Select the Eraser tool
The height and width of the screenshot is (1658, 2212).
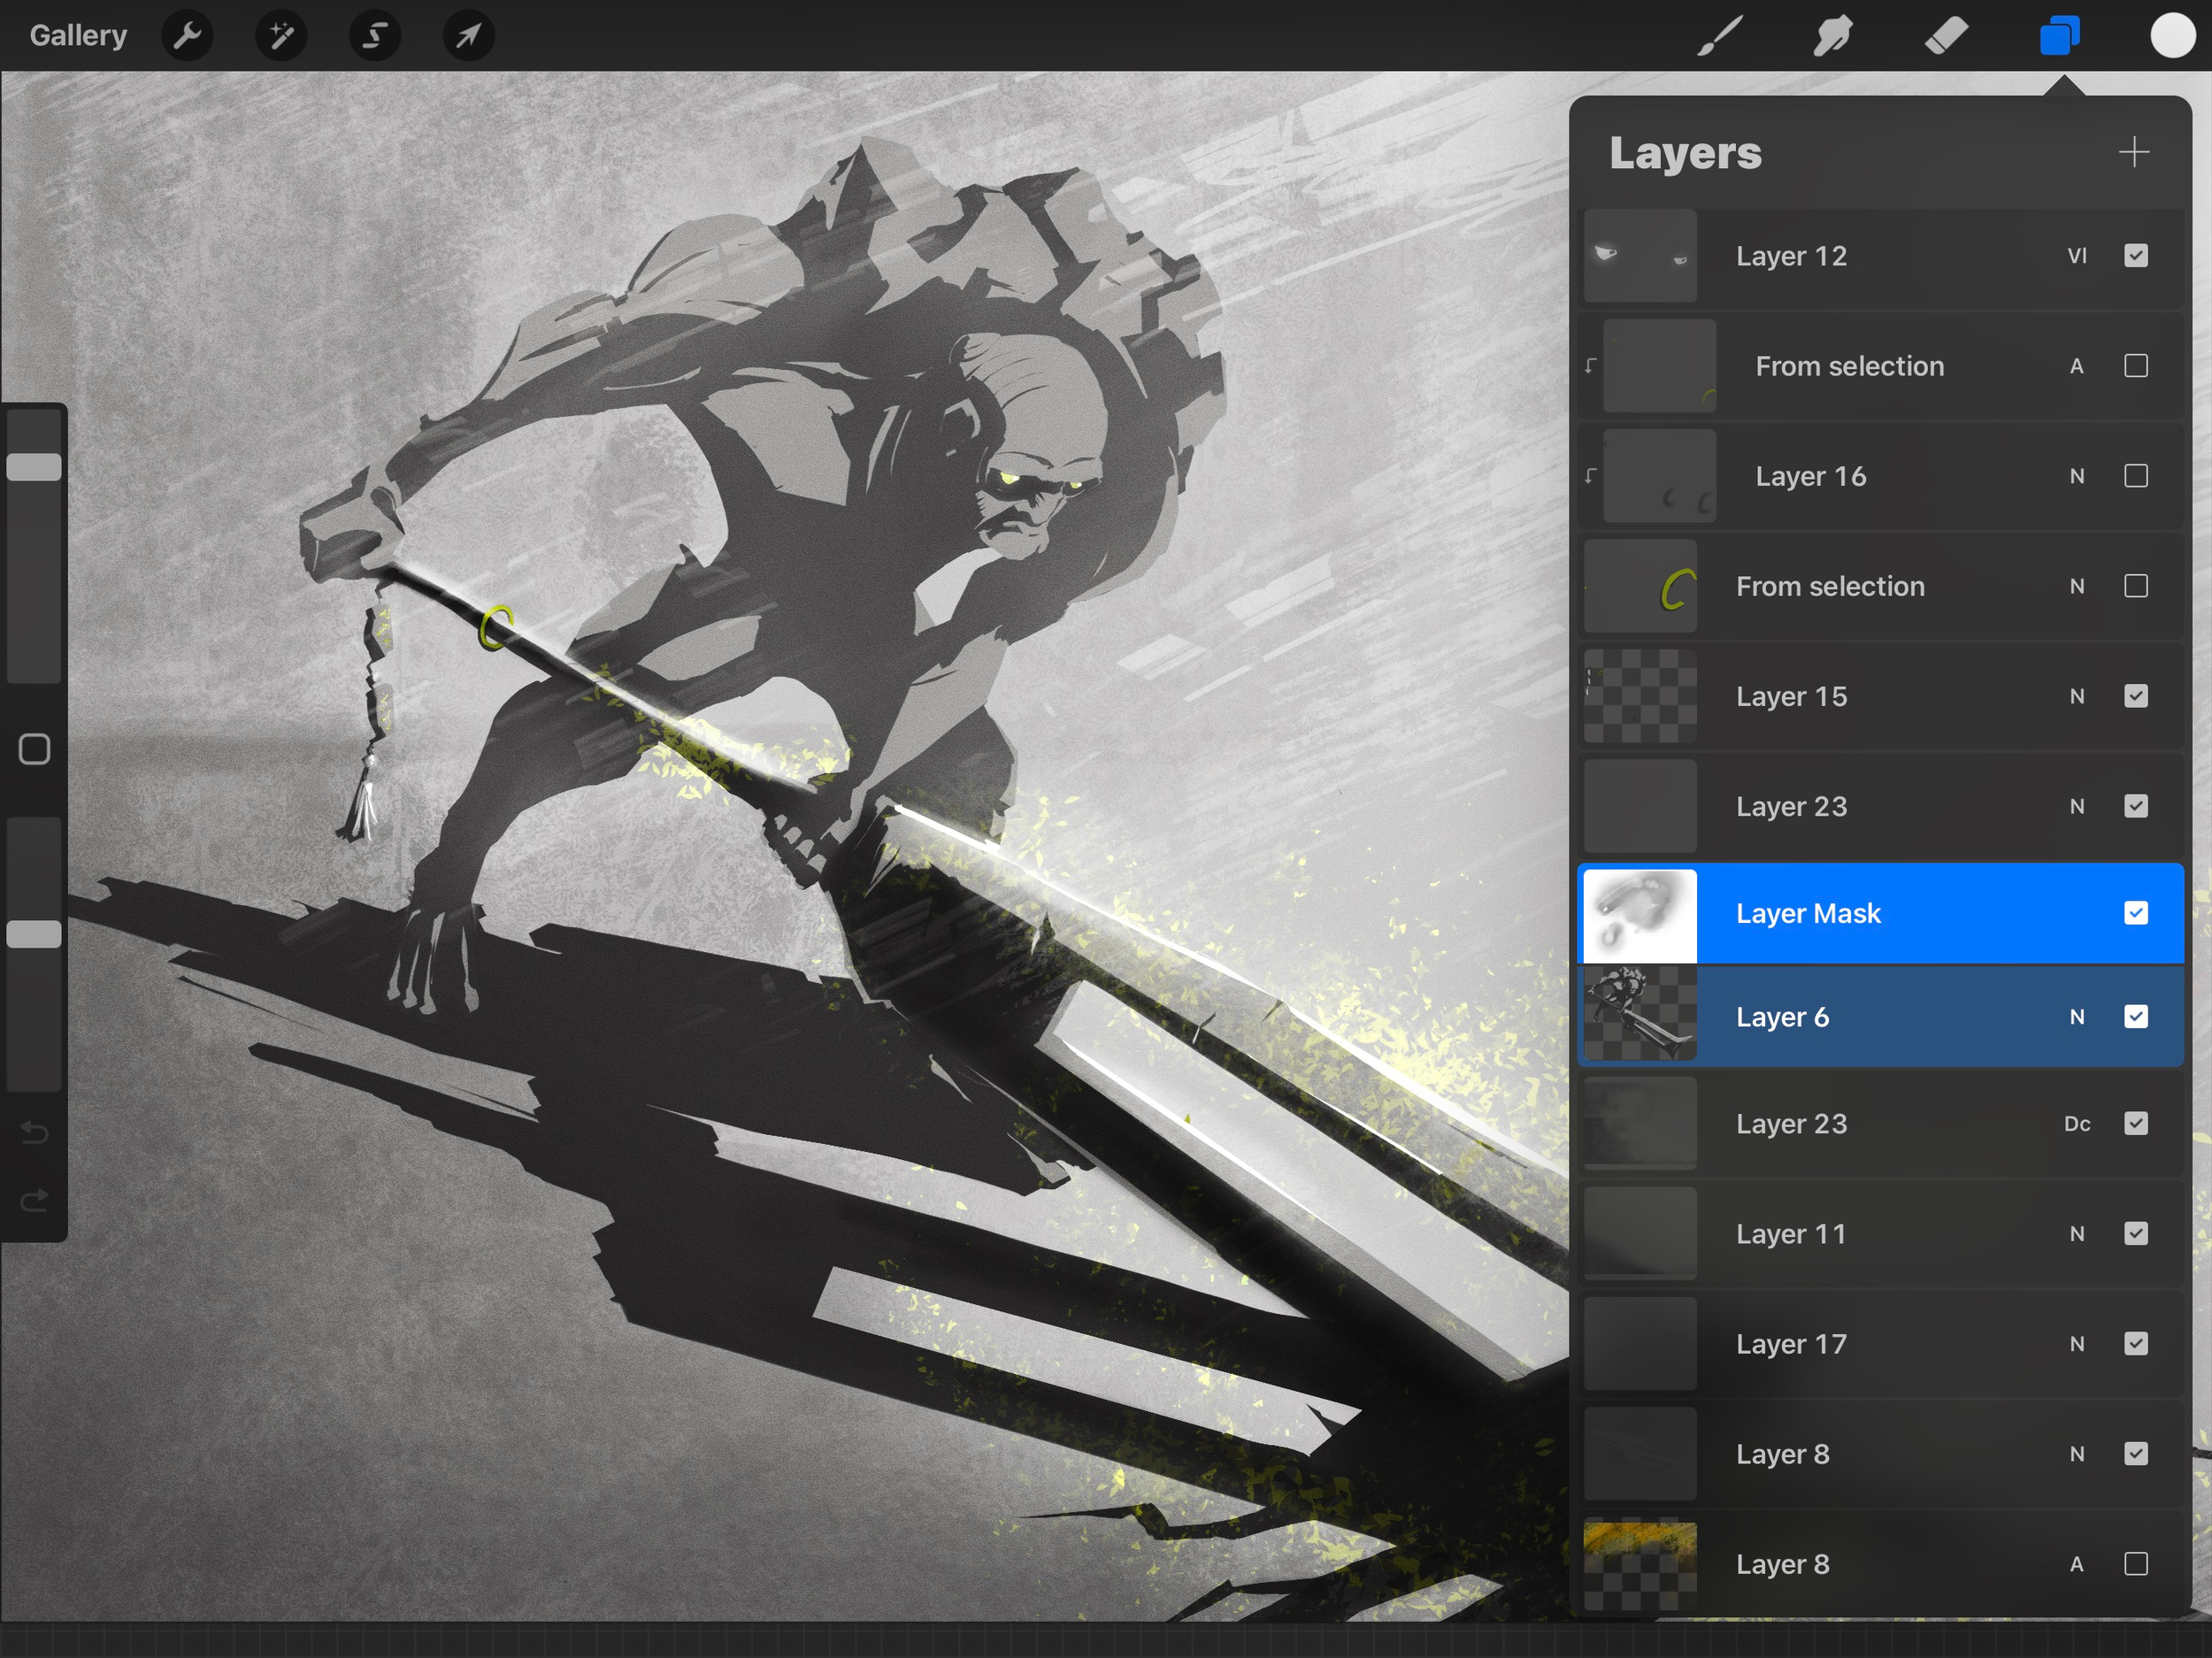[x=1946, y=36]
